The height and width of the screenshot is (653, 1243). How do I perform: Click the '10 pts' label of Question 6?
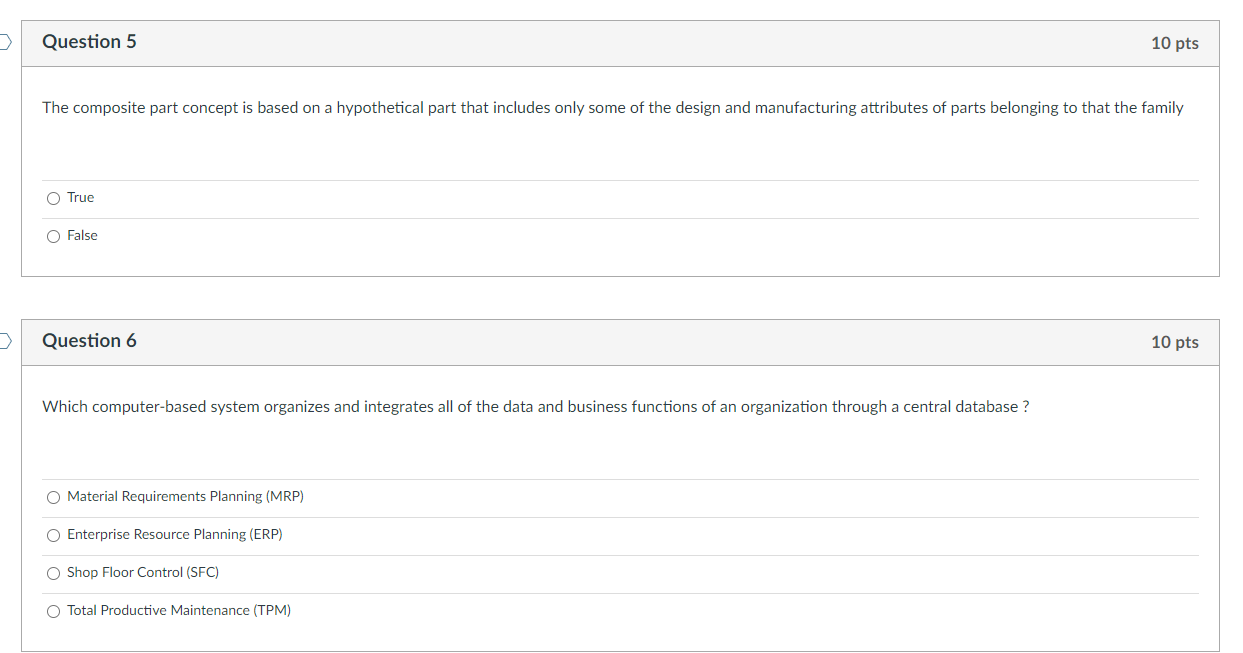click(1174, 342)
